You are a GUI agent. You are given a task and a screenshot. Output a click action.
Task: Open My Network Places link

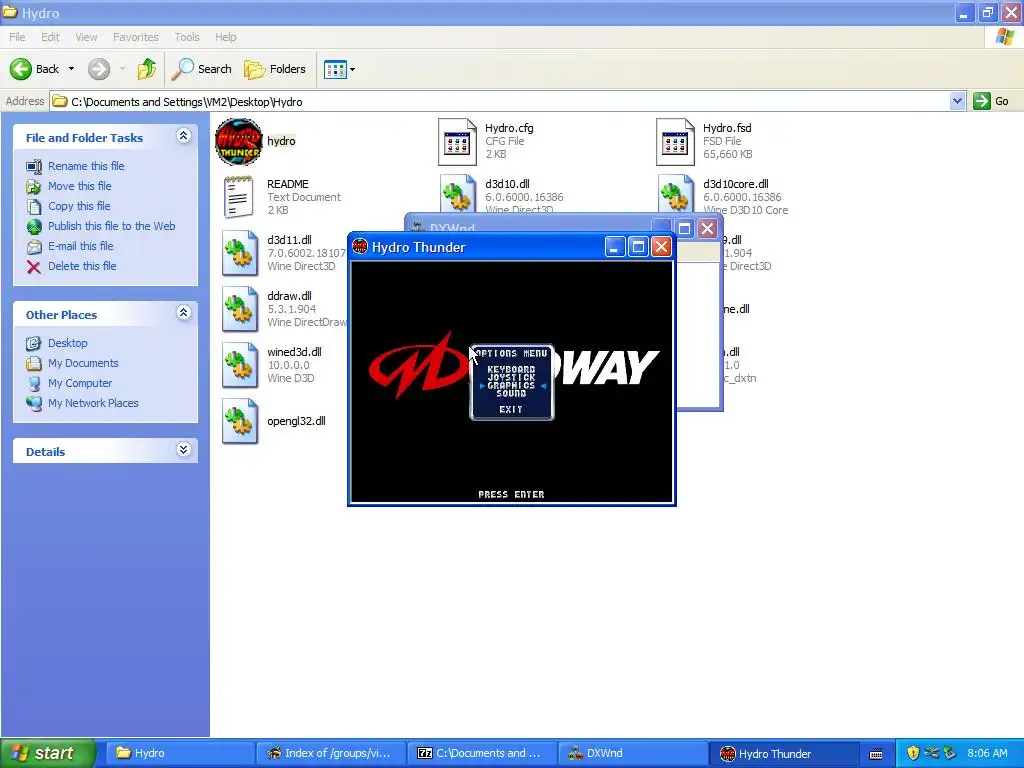click(93, 403)
